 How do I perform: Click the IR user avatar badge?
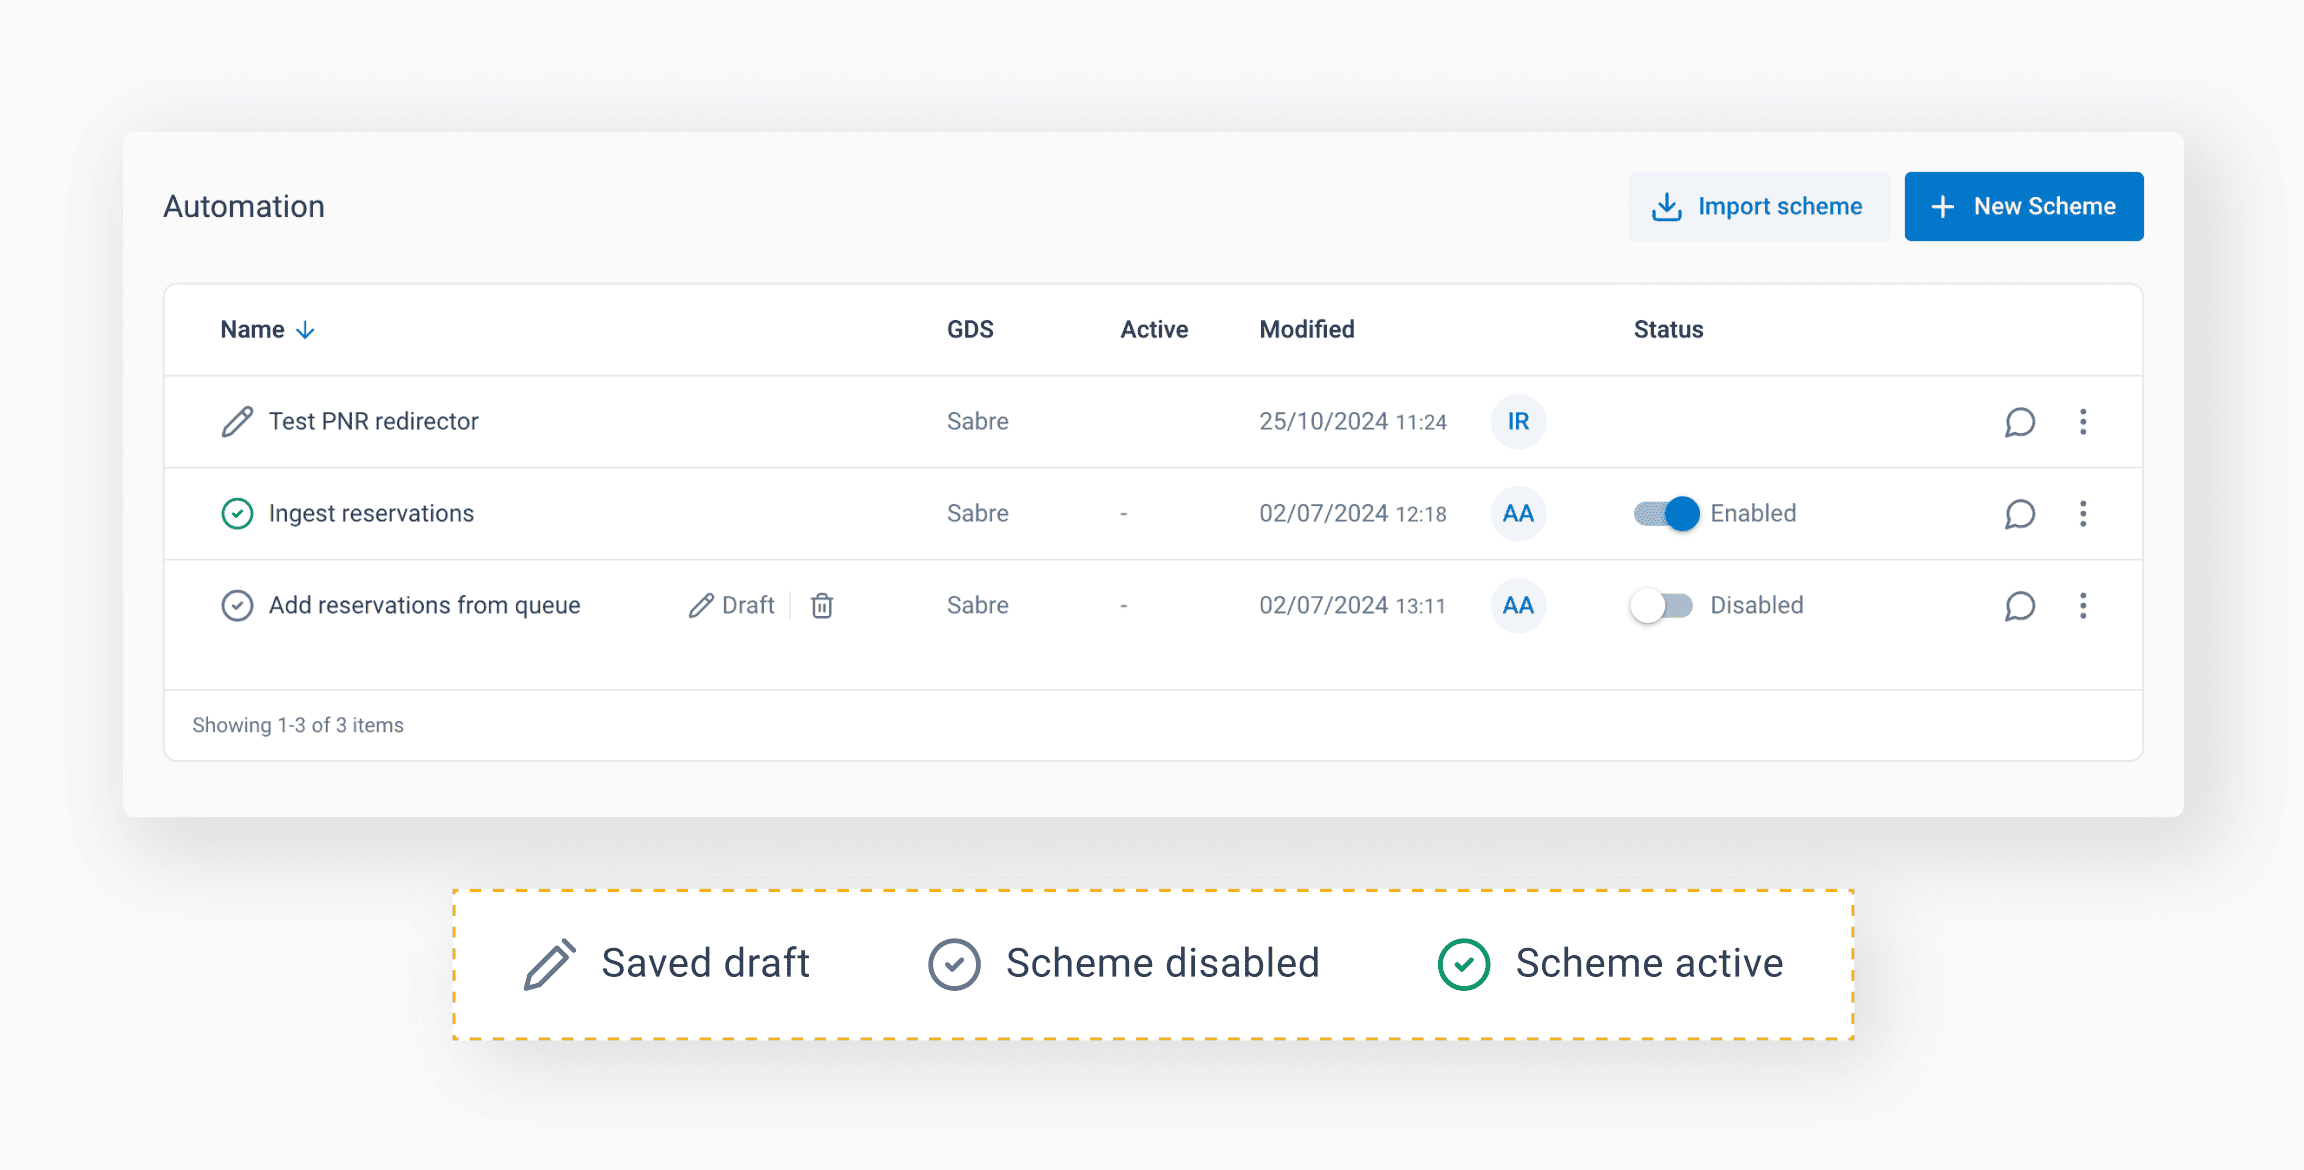tap(1517, 422)
